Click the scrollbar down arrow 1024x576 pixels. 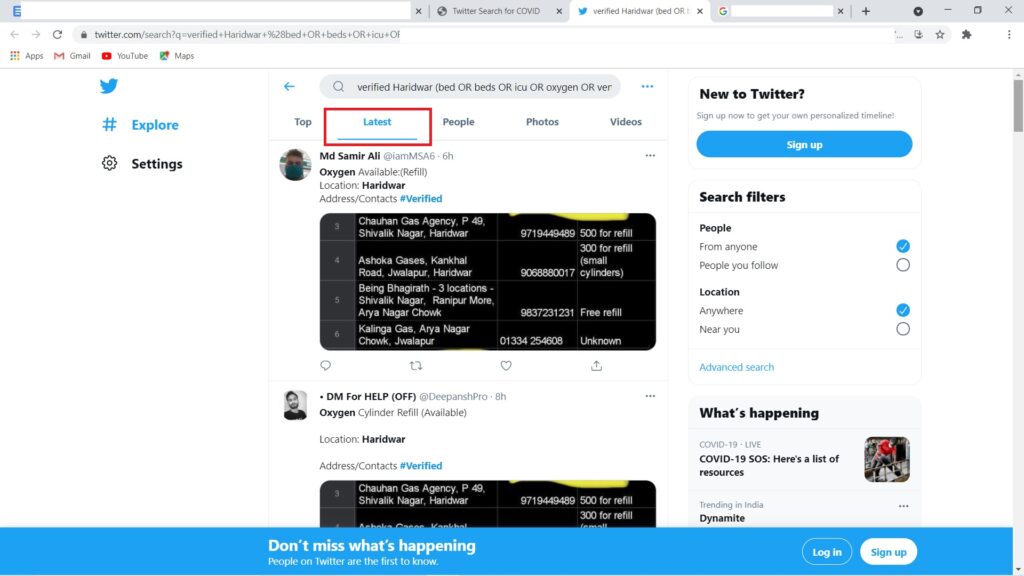1018,569
